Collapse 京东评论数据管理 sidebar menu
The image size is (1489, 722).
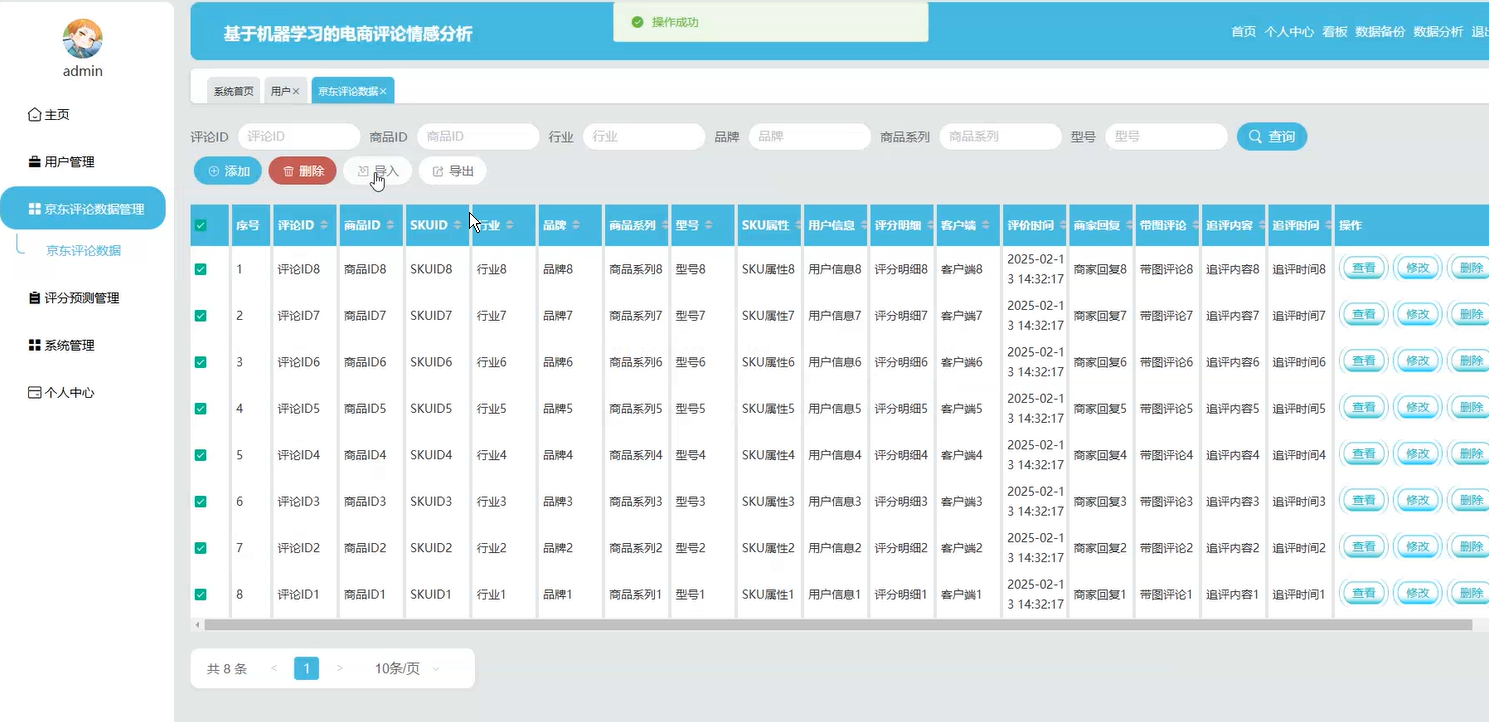pos(83,209)
